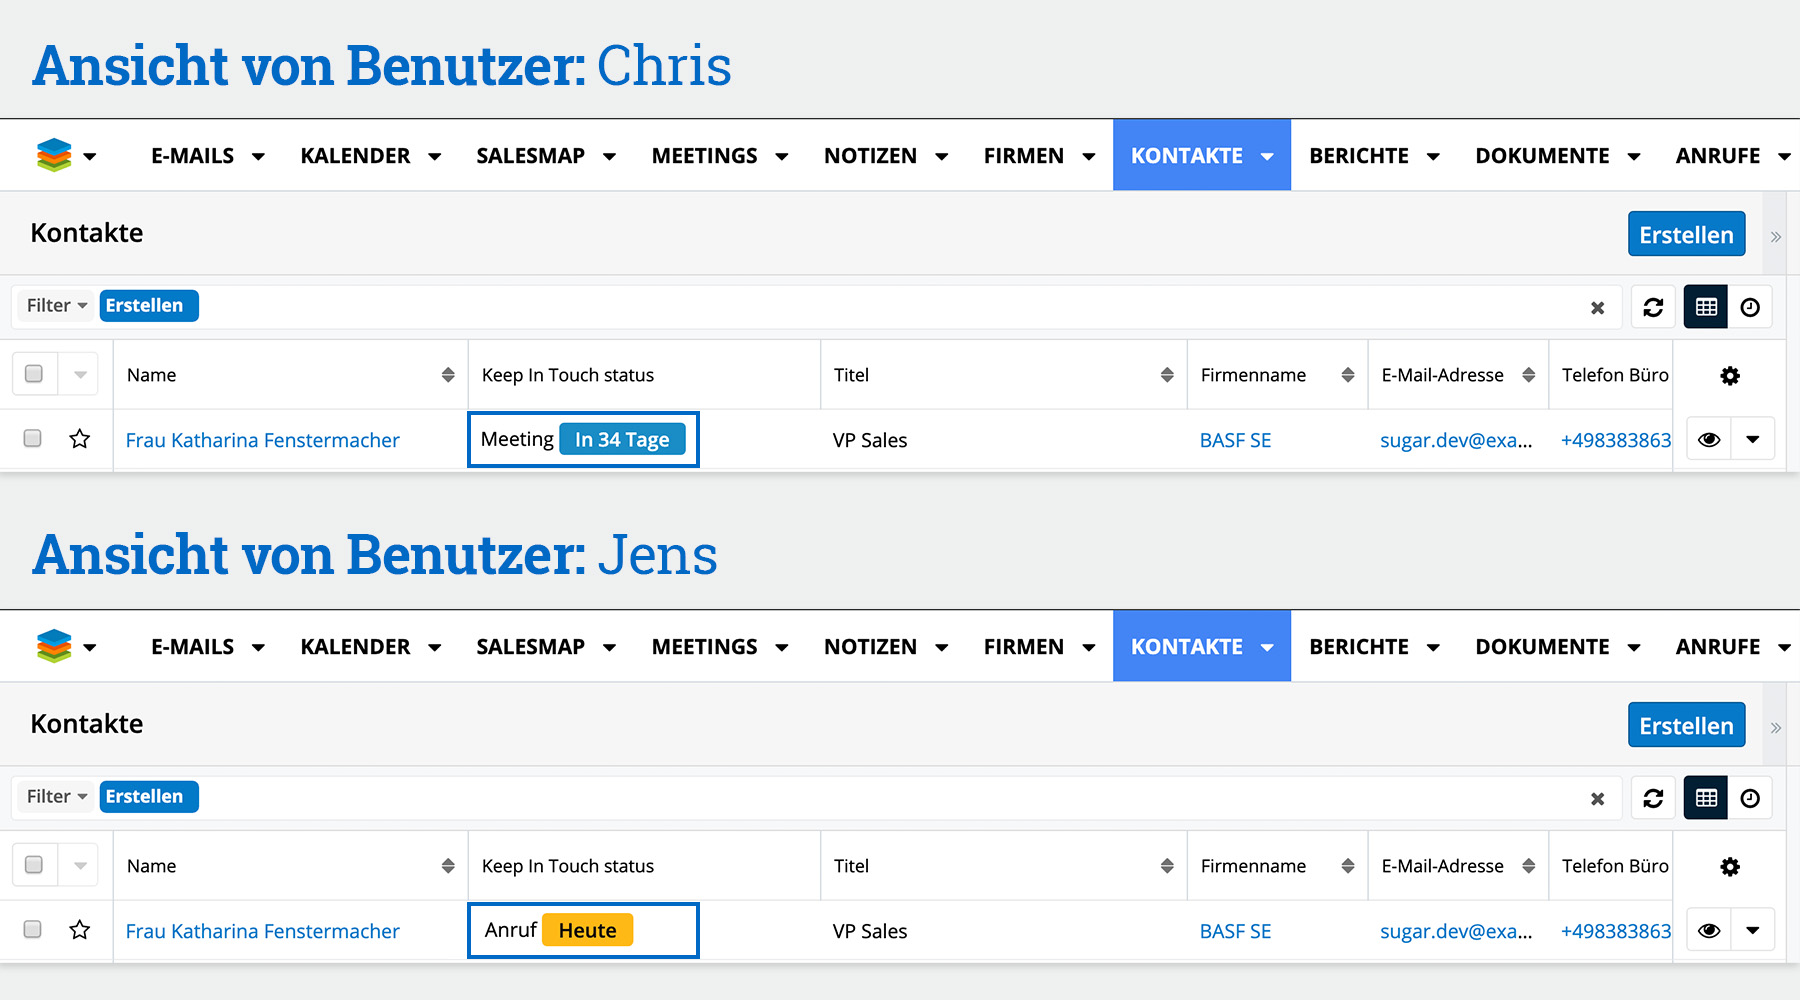Open the BASF SE link in Jens's view
Image resolution: width=1800 pixels, height=1000 pixels.
pyautogui.click(x=1235, y=931)
